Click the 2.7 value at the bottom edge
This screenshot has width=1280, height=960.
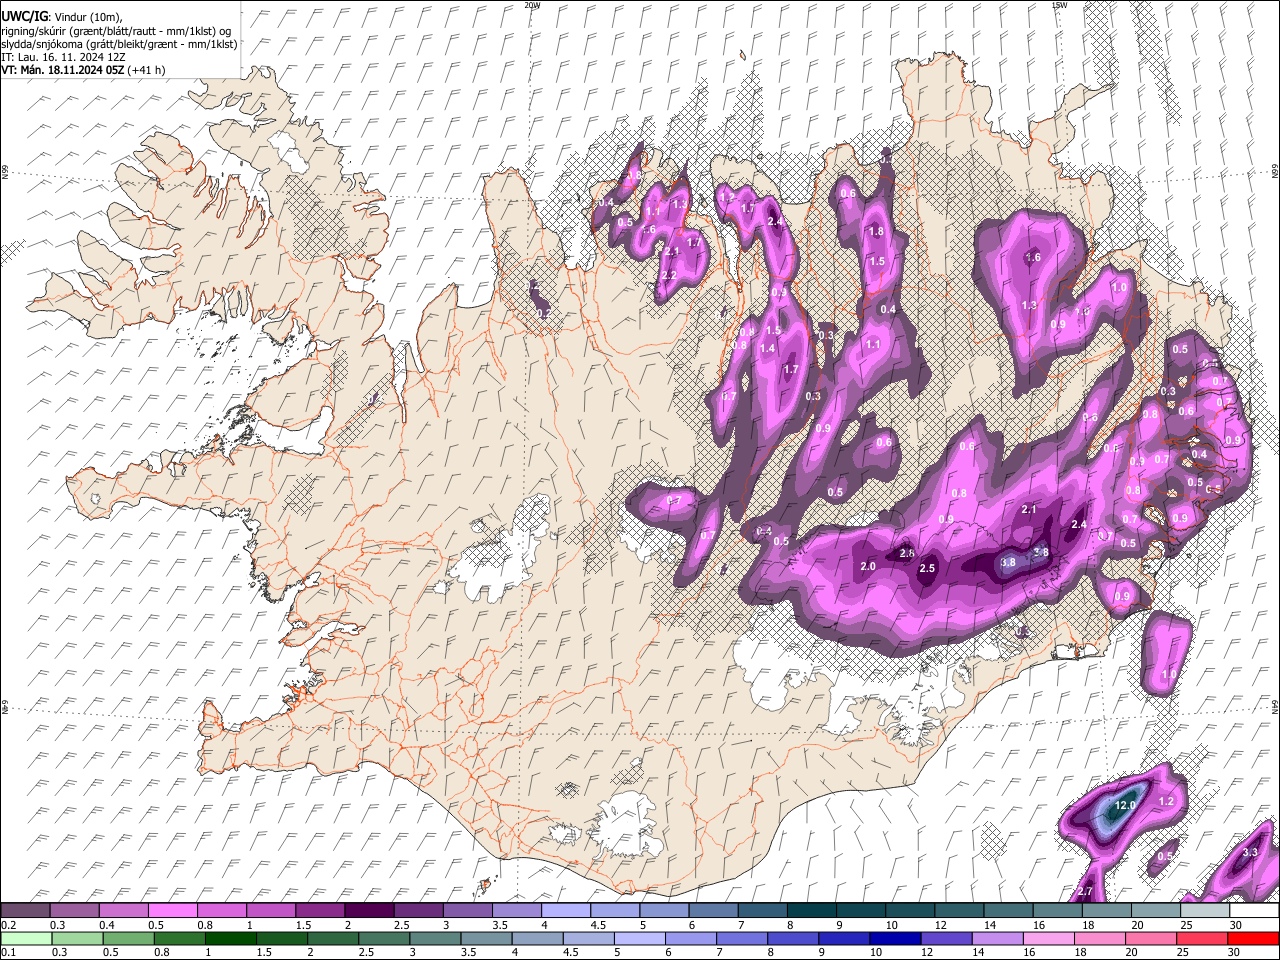click(1086, 891)
